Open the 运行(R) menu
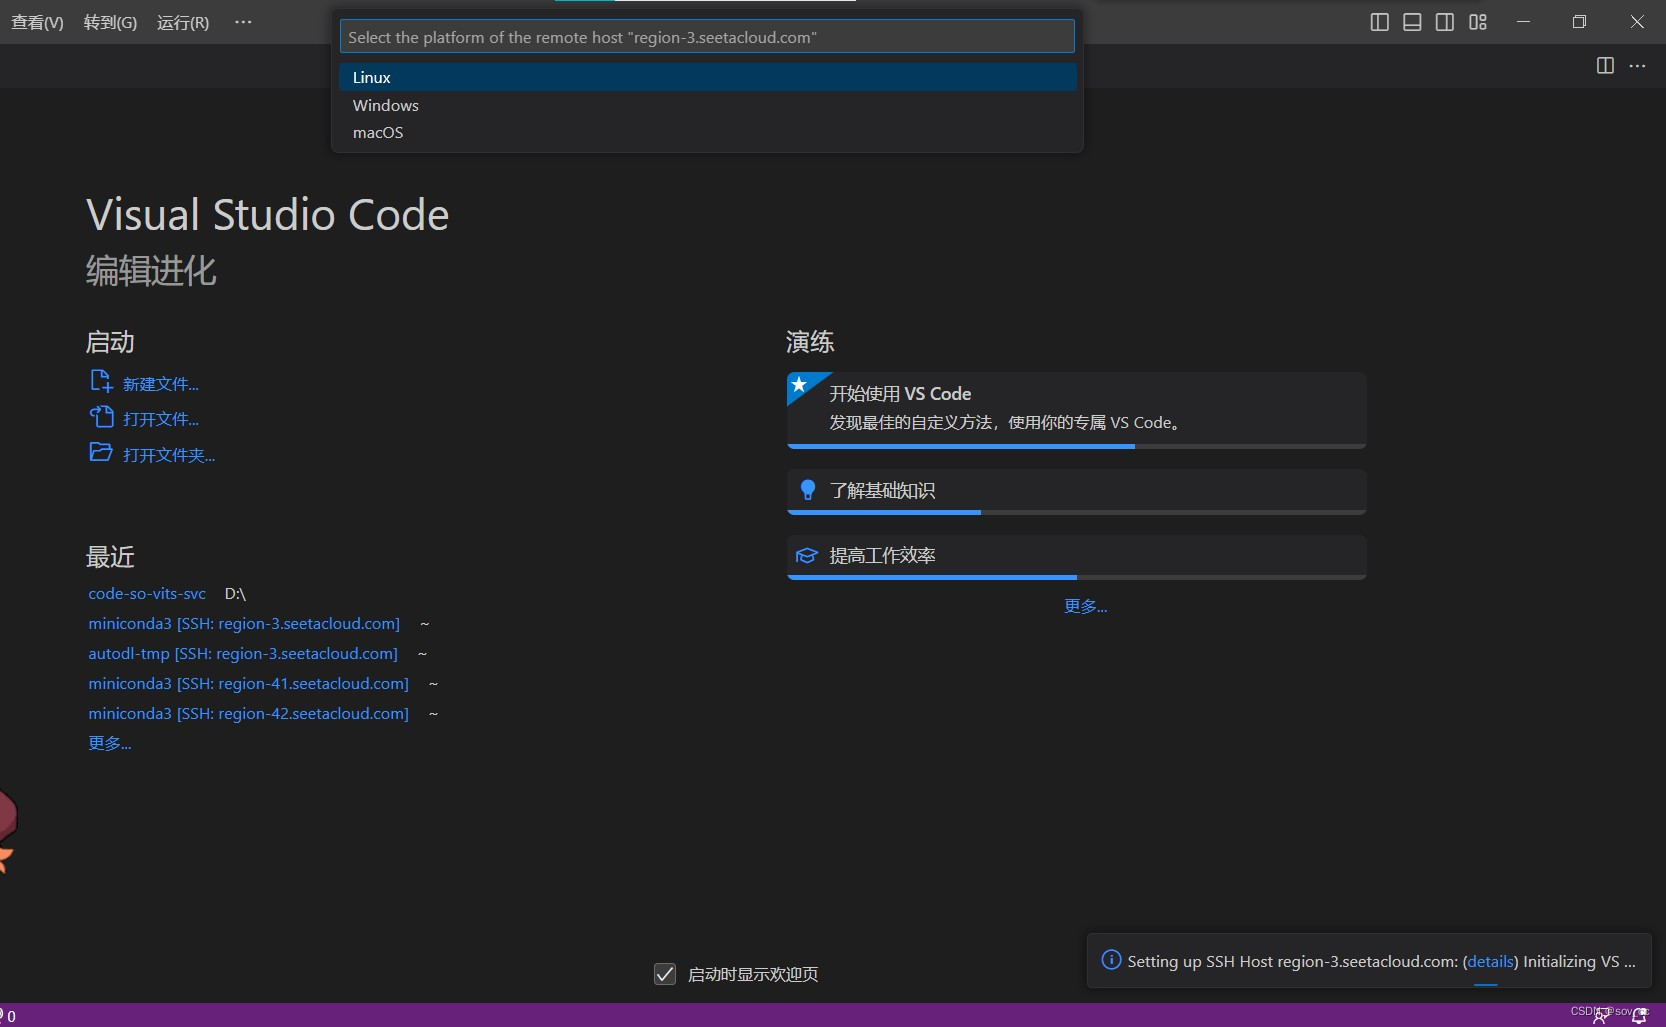 click(x=183, y=22)
